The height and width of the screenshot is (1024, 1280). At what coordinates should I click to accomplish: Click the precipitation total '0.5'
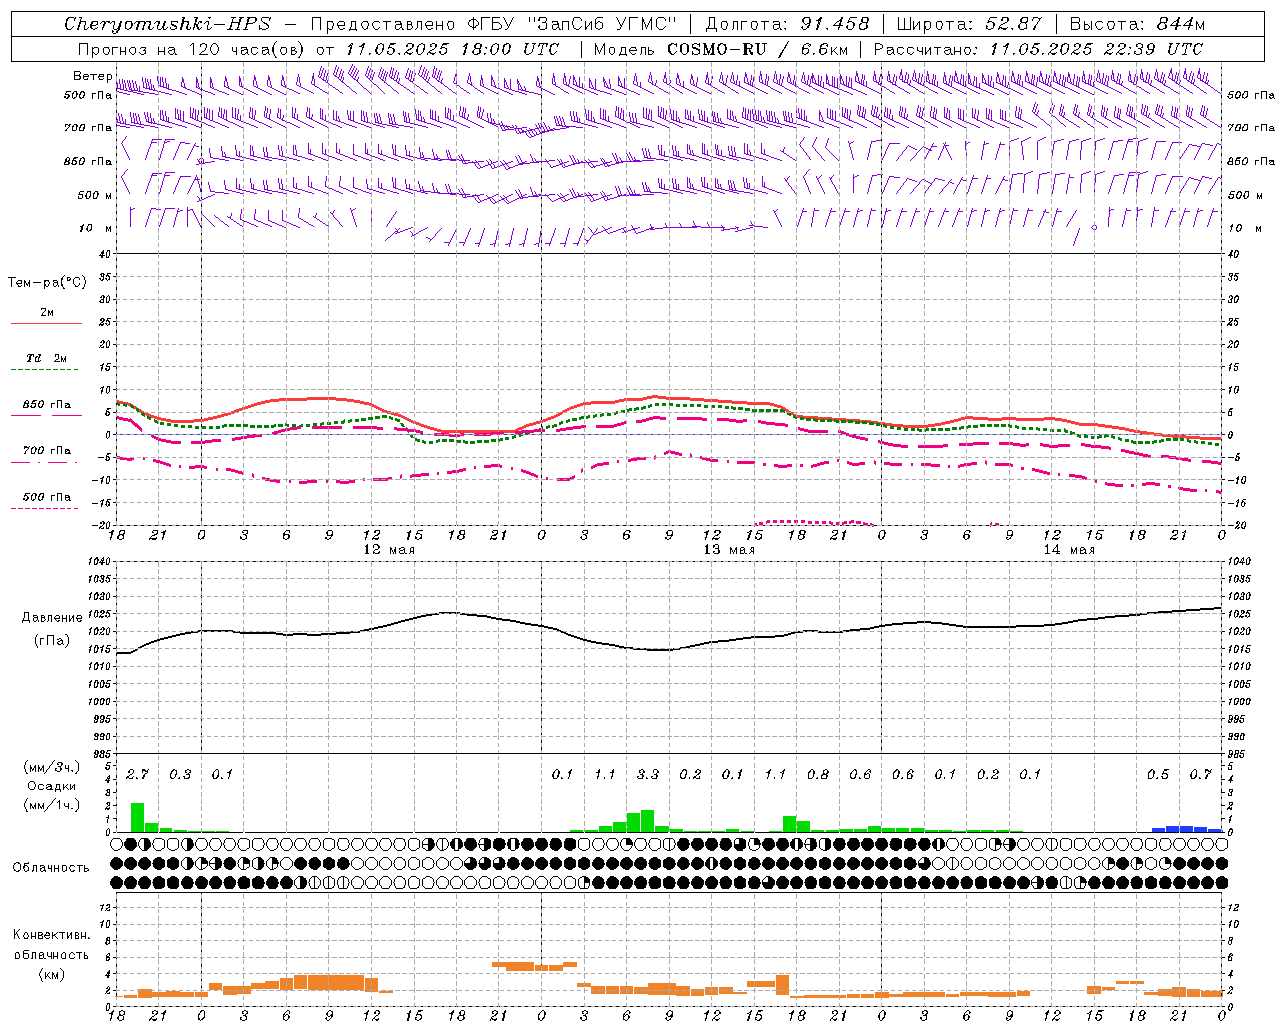pyautogui.click(x=1158, y=775)
